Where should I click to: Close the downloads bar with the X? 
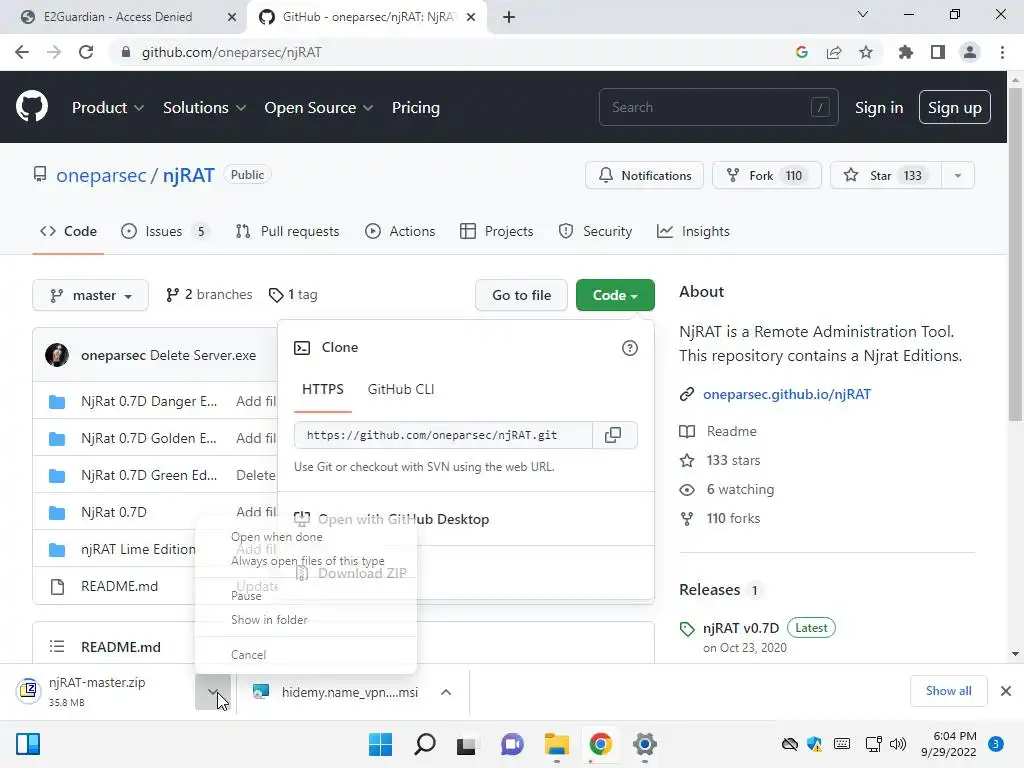(x=1006, y=691)
